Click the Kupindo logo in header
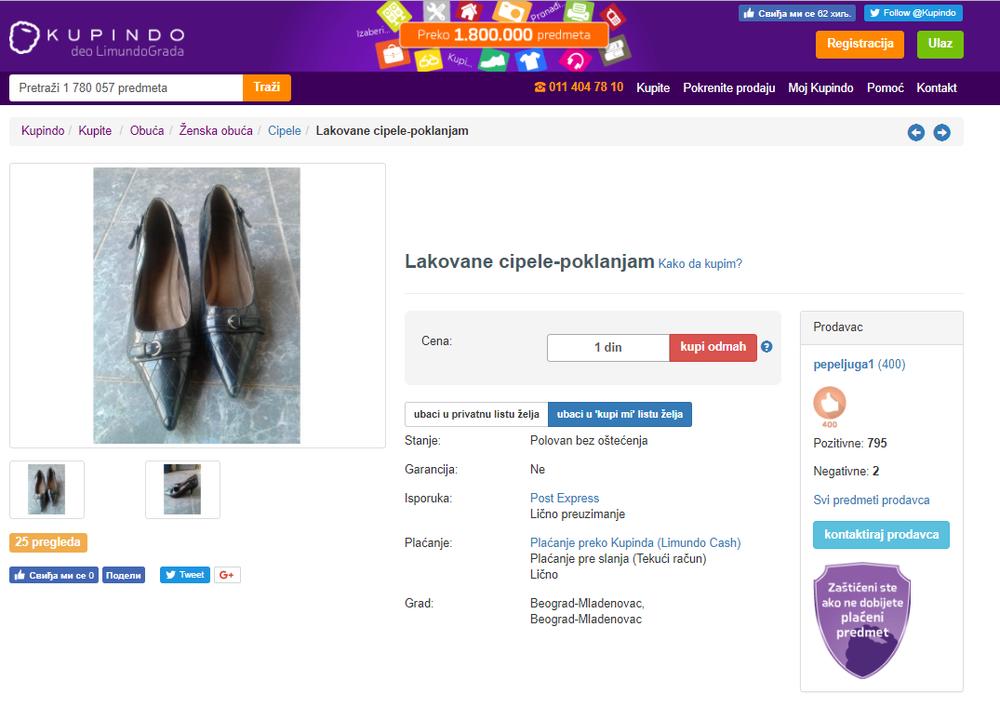The width and height of the screenshot is (1000, 707). (x=97, y=38)
